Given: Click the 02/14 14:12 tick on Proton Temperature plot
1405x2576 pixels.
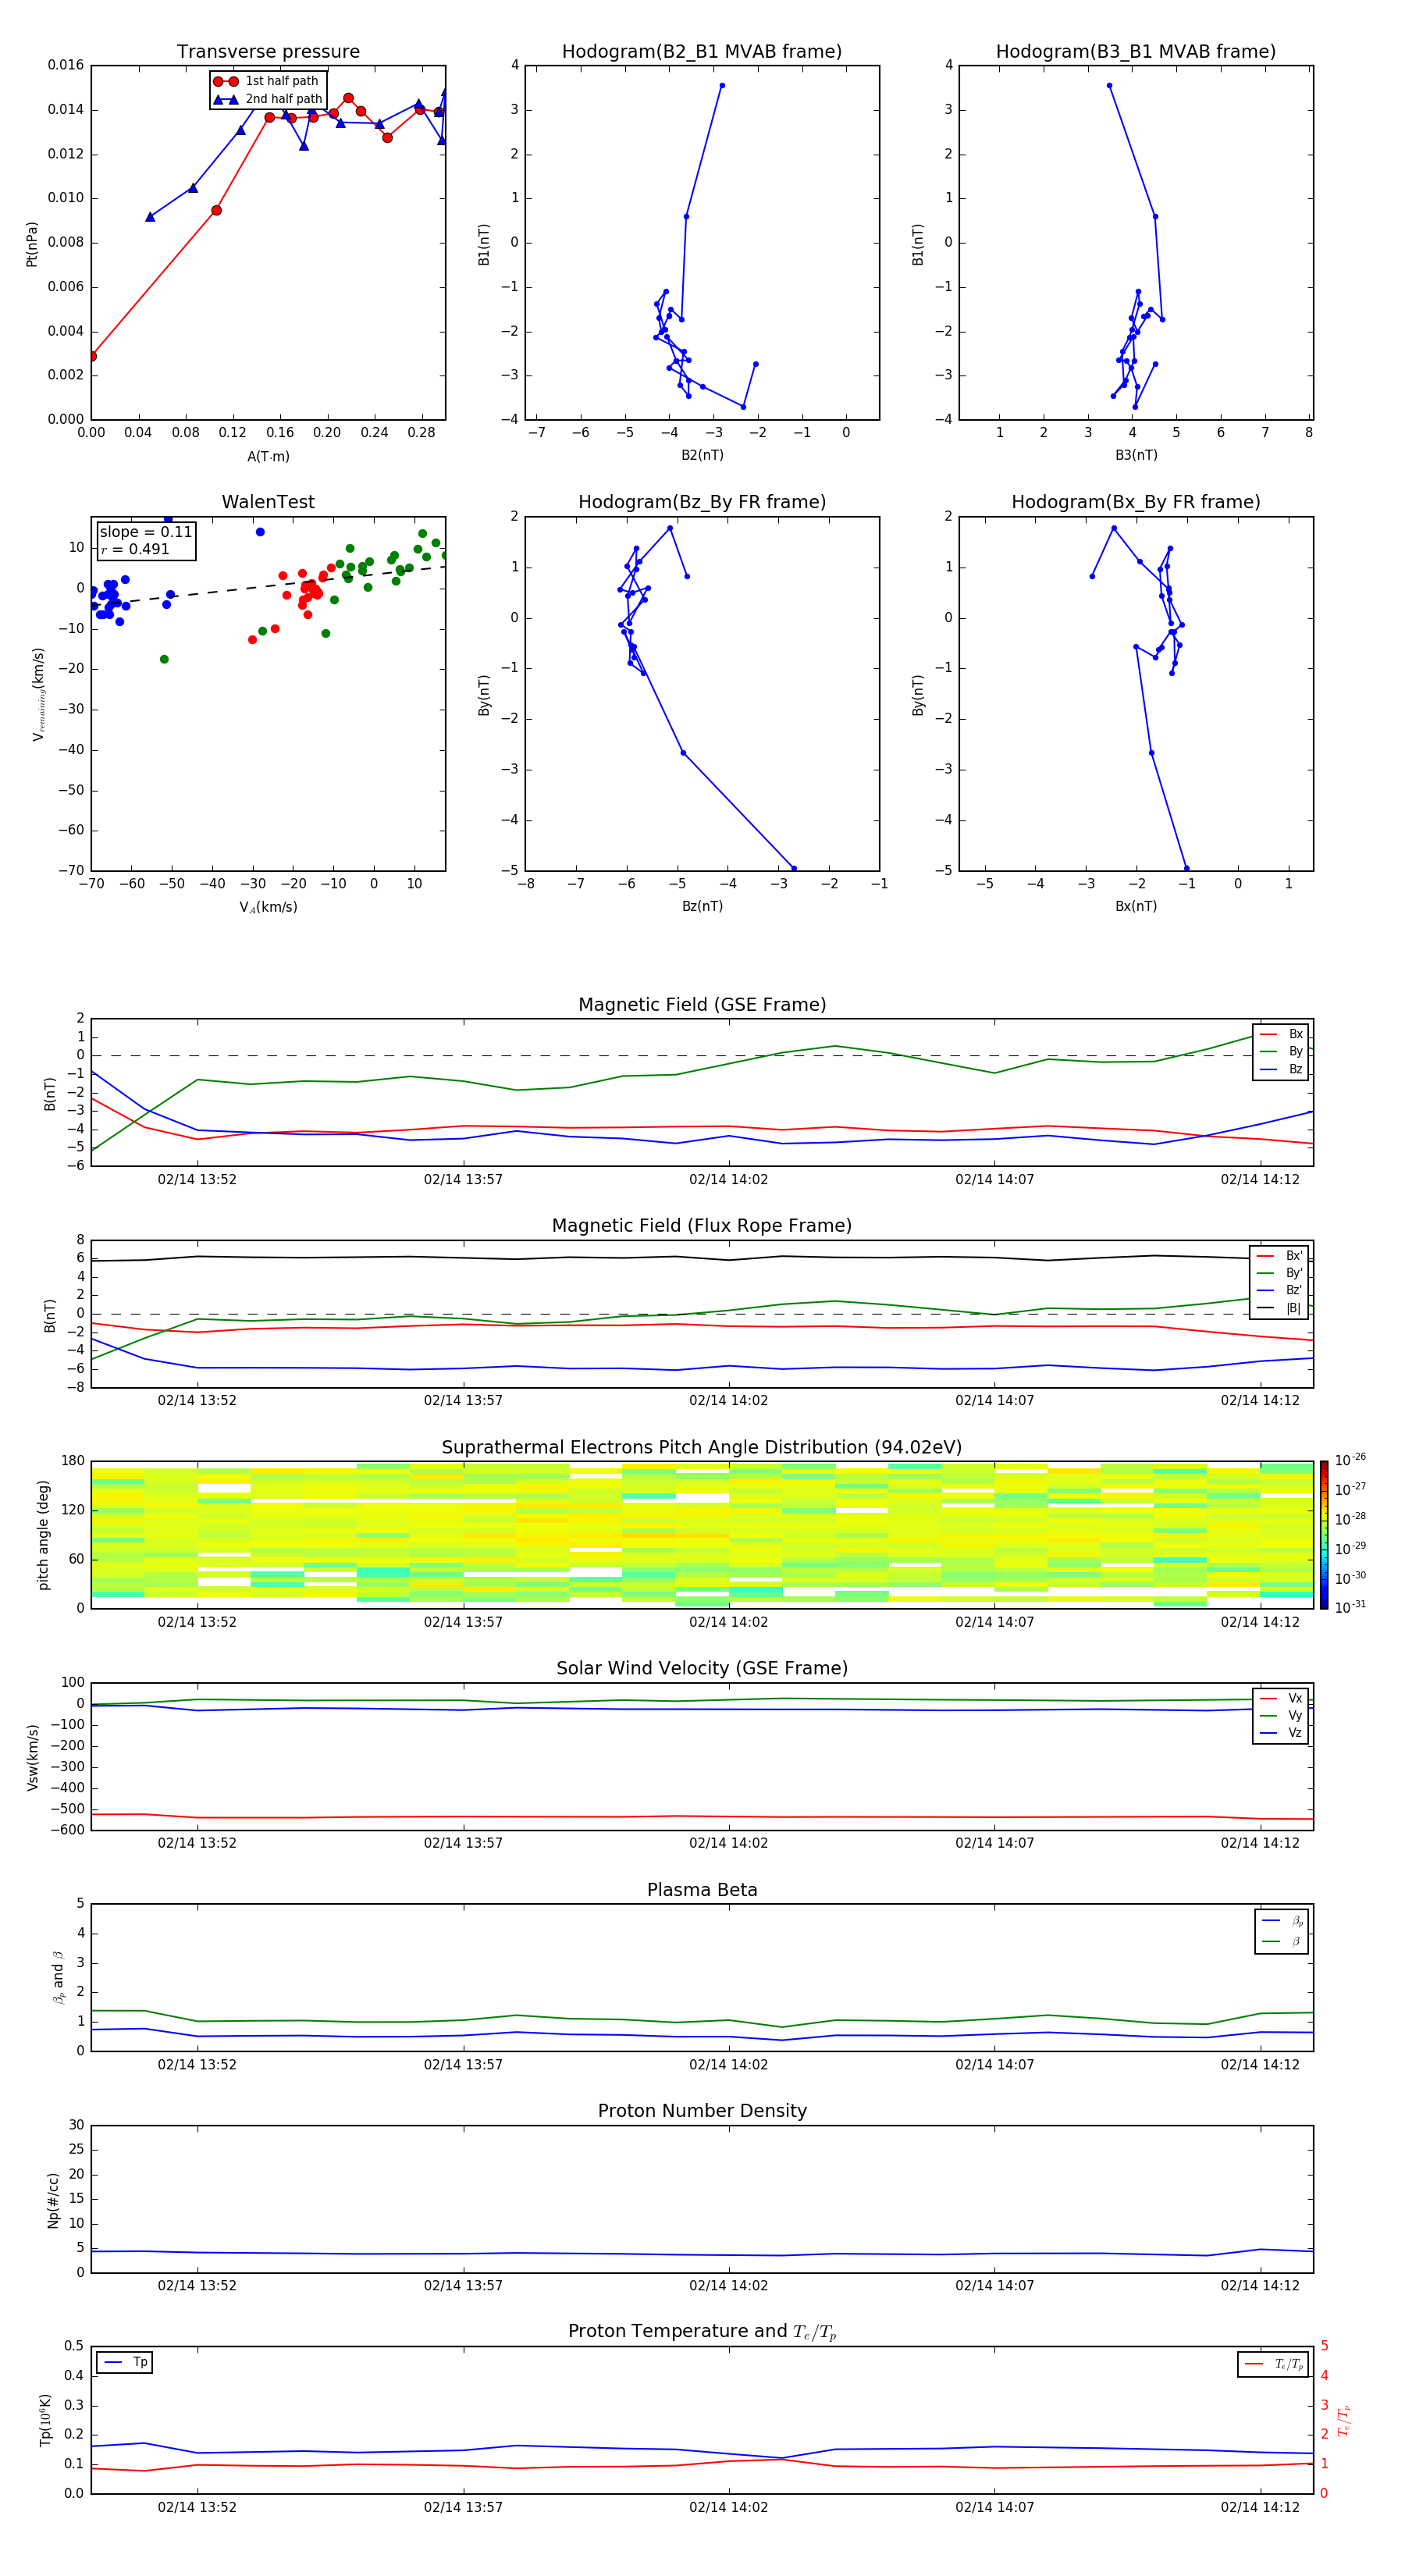Looking at the screenshot, I should 1260,2508.
